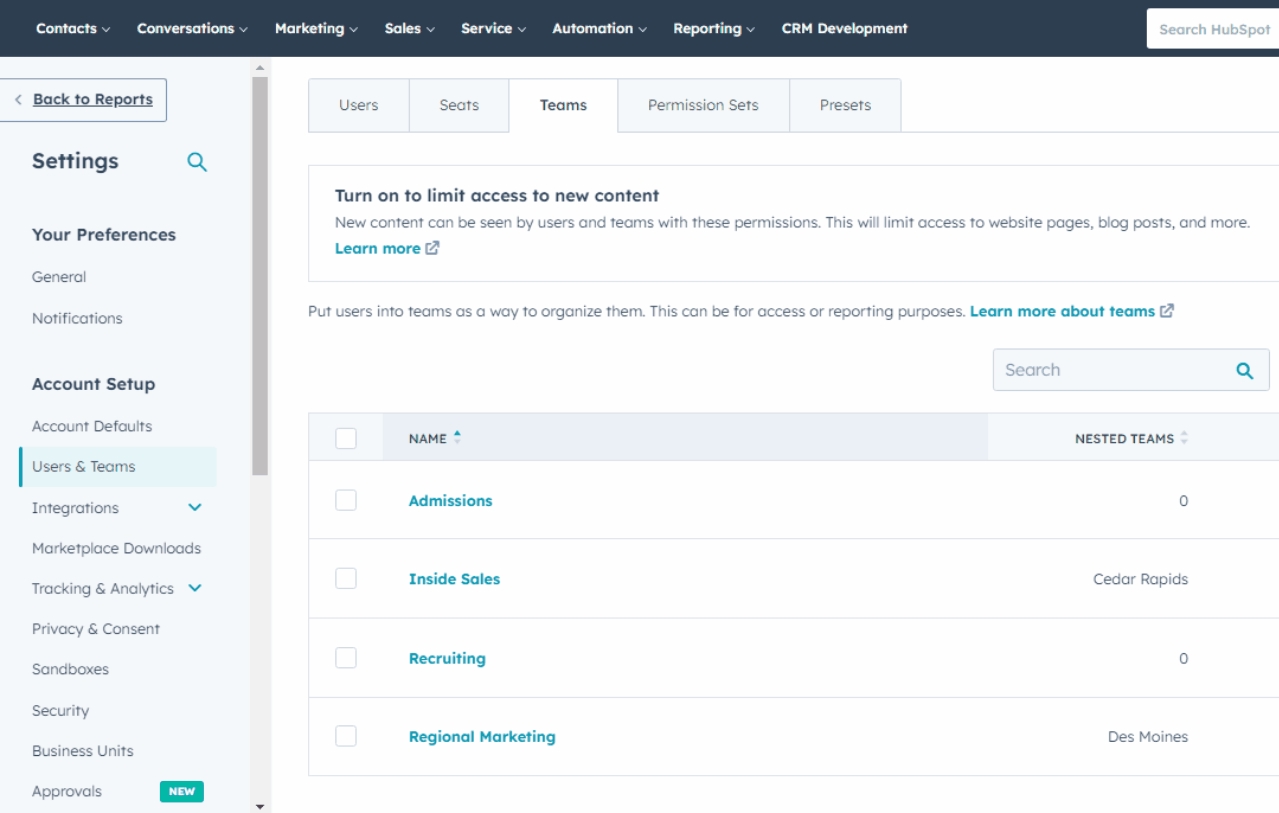Open Security settings in sidebar
The height and width of the screenshot is (813, 1279).
pyautogui.click(x=60, y=711)
